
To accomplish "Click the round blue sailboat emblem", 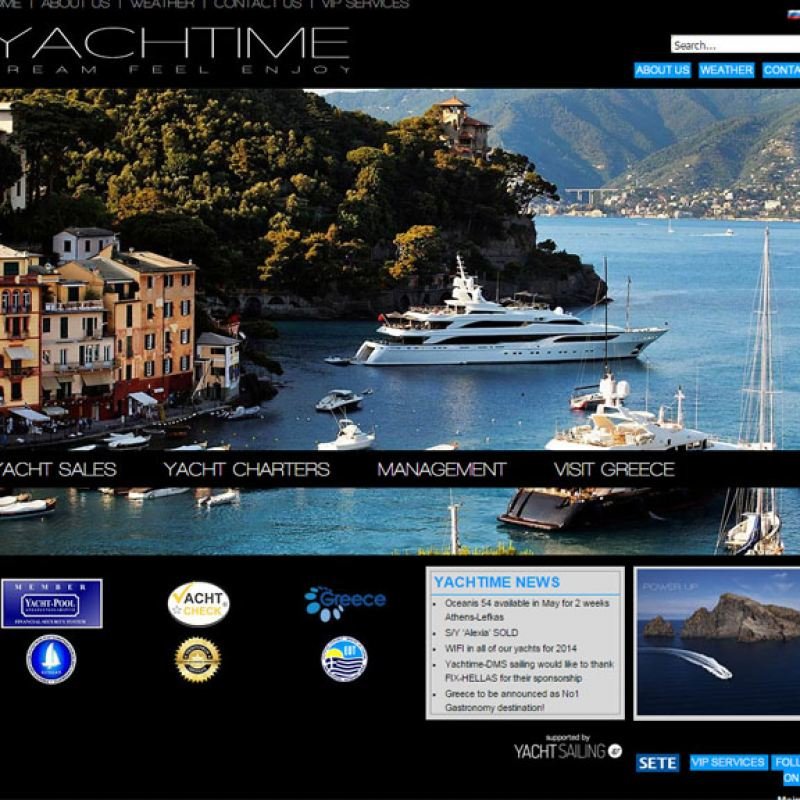I will click(x=51, y=659).
